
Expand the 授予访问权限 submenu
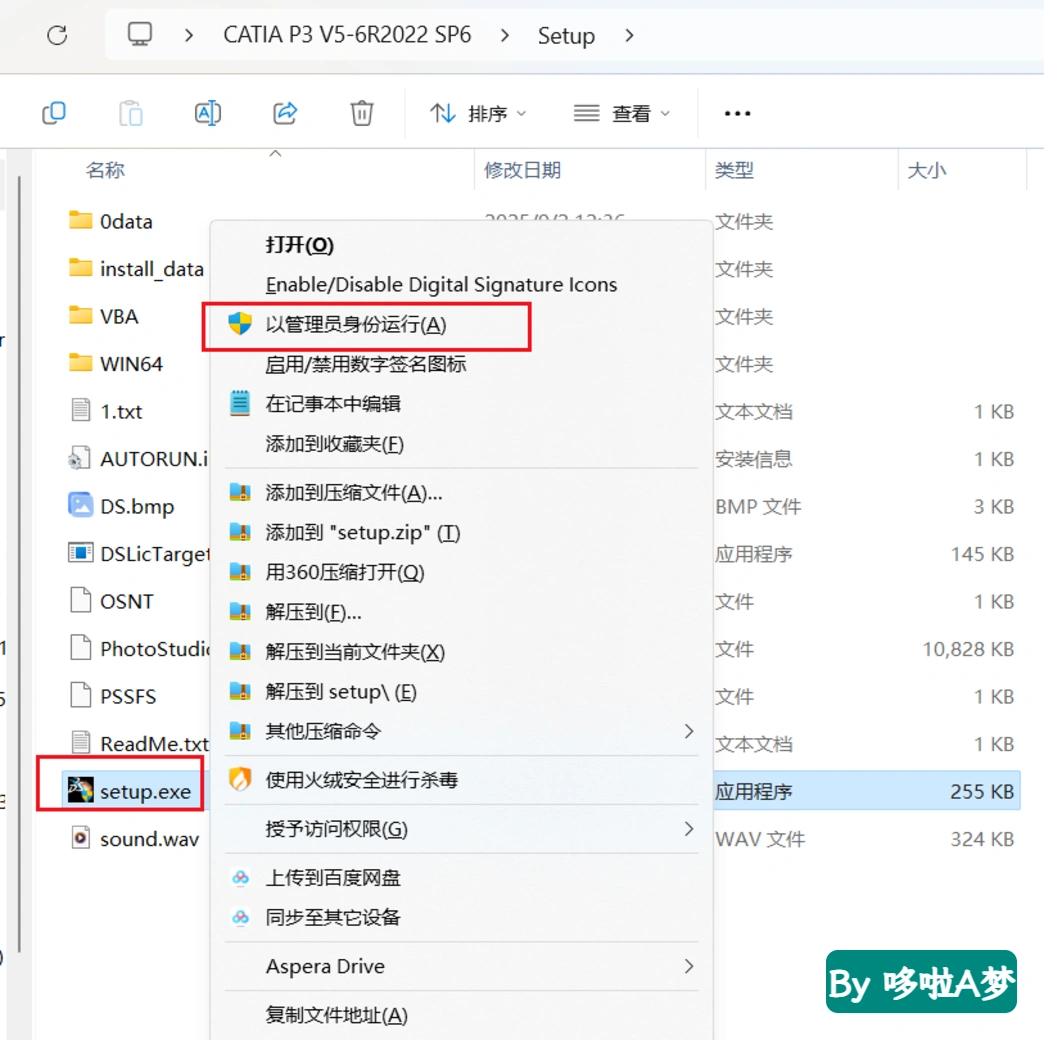click(461, 829)
